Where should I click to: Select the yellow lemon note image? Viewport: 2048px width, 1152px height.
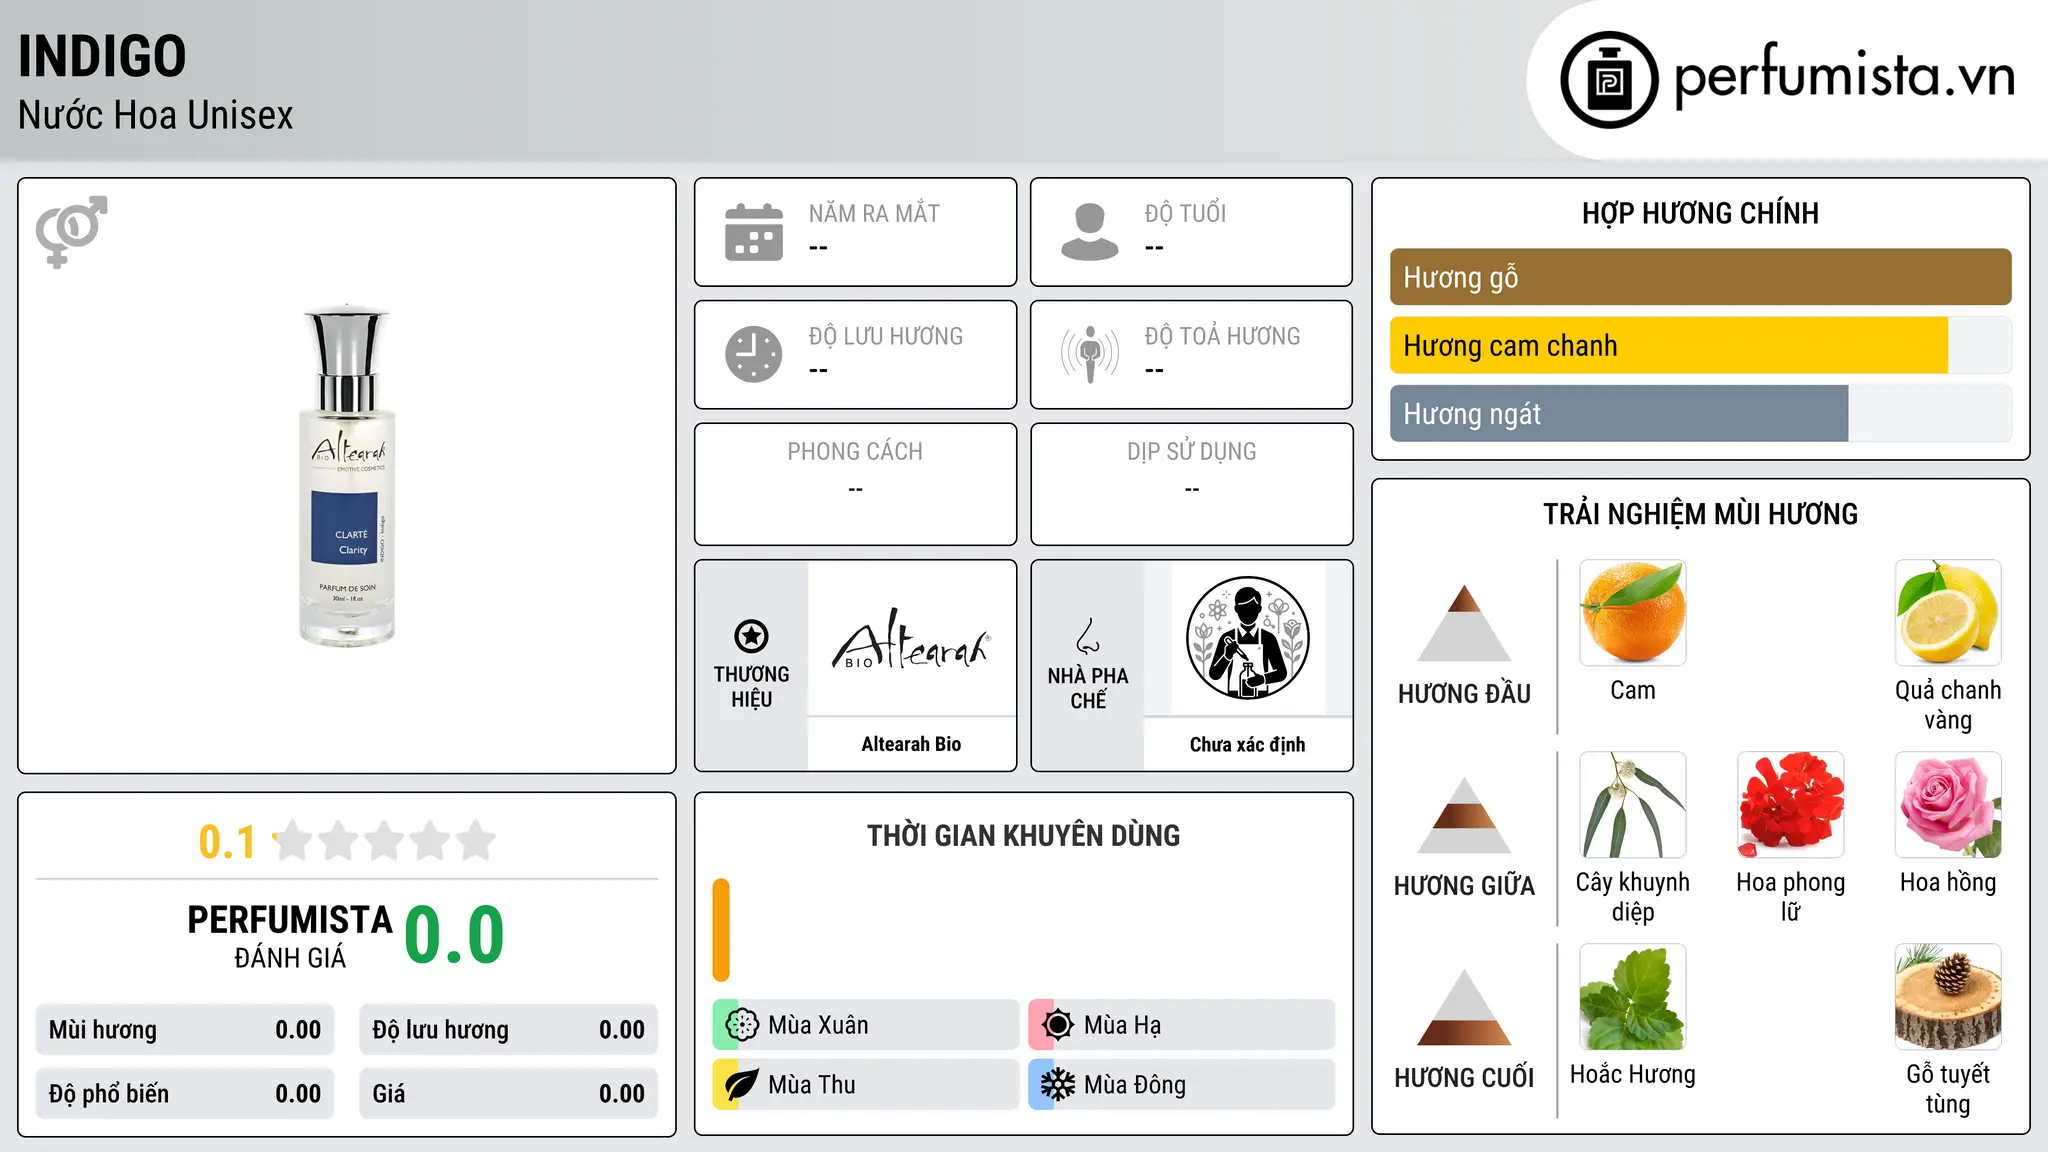pyautogui.click(x=1948, y=613)
